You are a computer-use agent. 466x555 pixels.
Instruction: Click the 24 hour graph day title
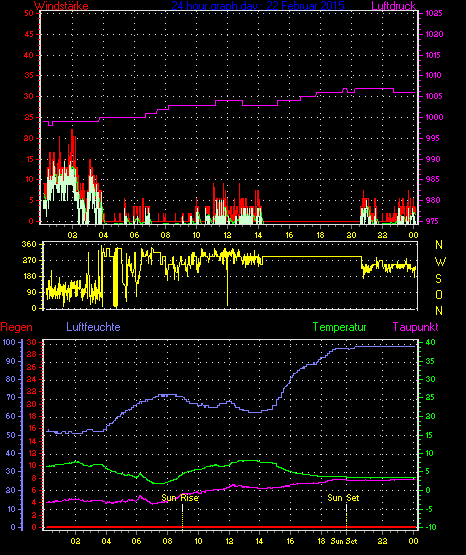[x=258, y=6]
